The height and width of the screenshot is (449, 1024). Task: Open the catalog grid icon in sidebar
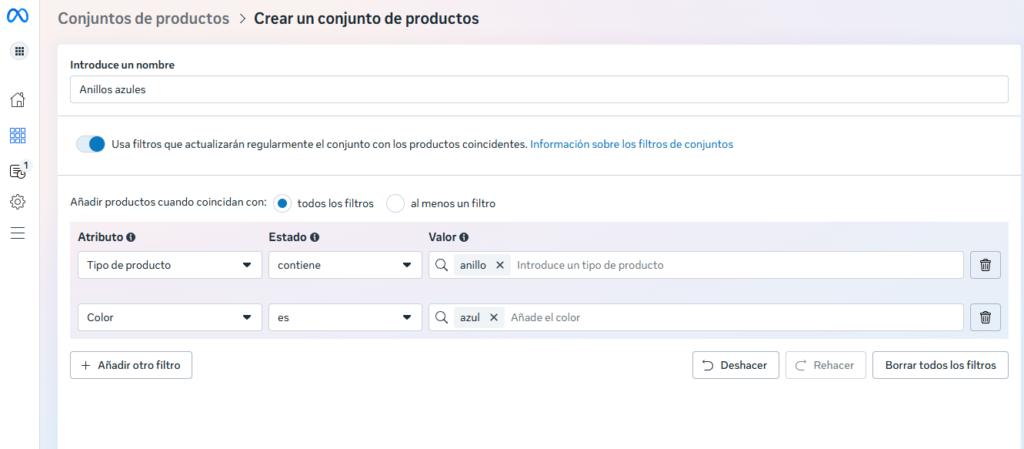(18, 136)
